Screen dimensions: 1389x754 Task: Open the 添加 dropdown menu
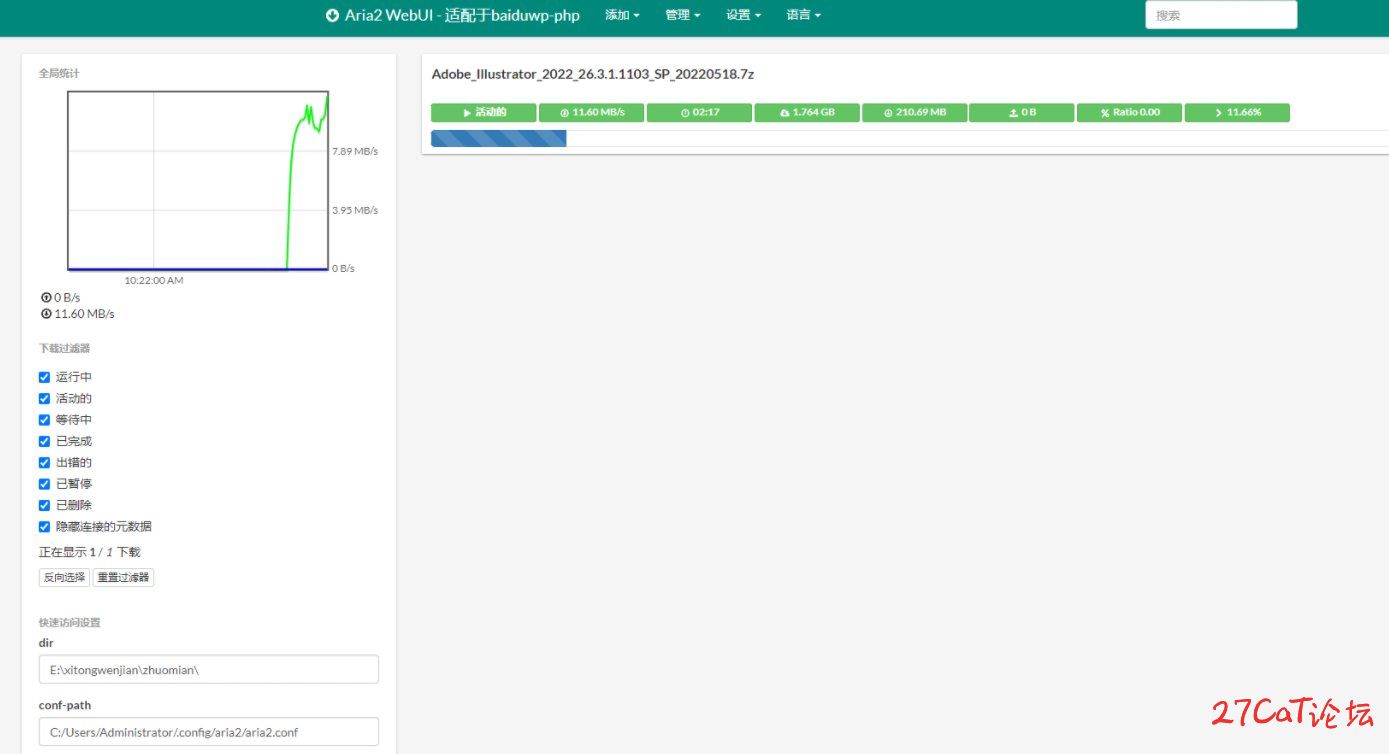[622, 15]
